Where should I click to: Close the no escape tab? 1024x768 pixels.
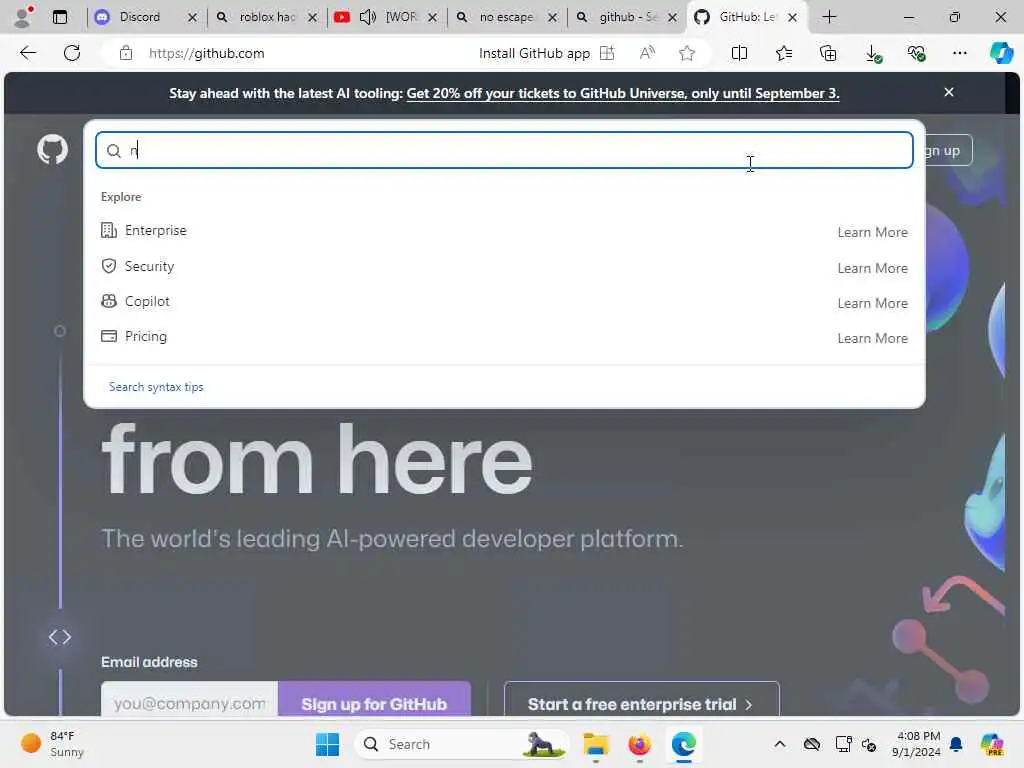pos(552,18)
